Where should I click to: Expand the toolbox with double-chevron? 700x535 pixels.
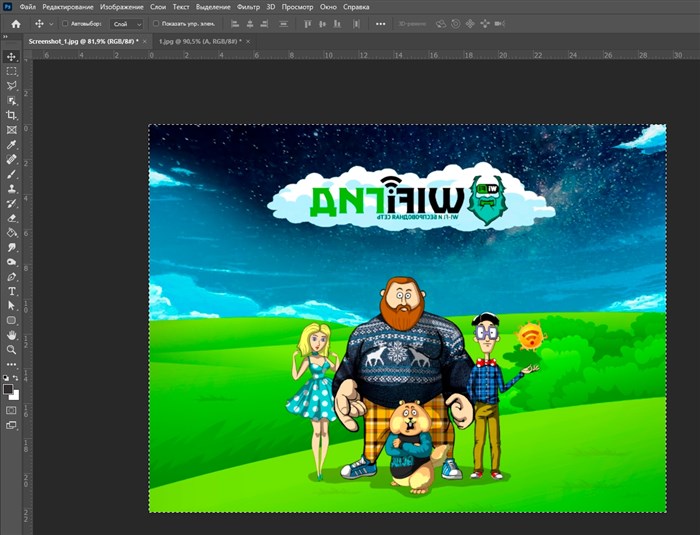pos(5,37)
